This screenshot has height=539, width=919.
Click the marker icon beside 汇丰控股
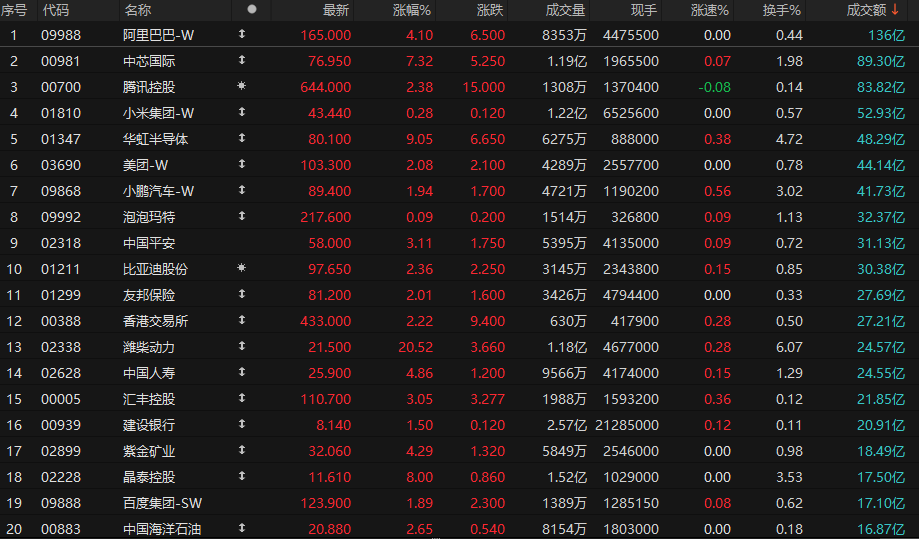[241, 398]
